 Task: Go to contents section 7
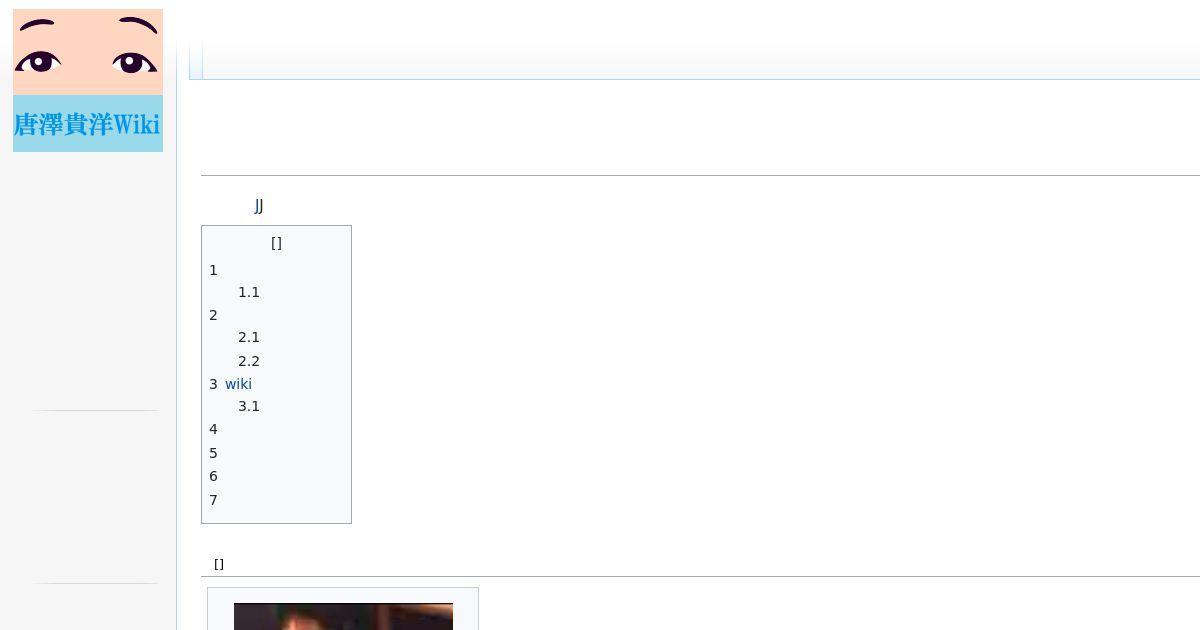213,500
